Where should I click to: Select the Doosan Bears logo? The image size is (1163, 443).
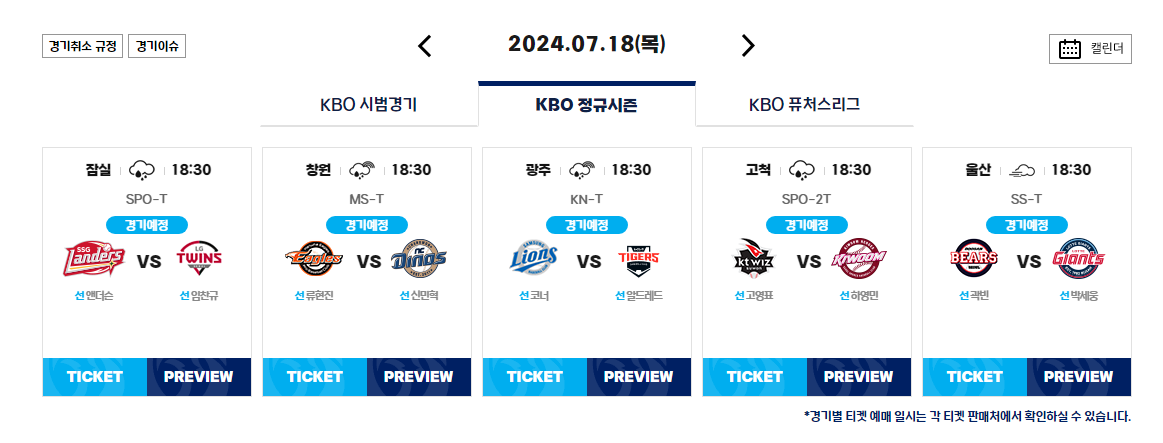point(973,259)
